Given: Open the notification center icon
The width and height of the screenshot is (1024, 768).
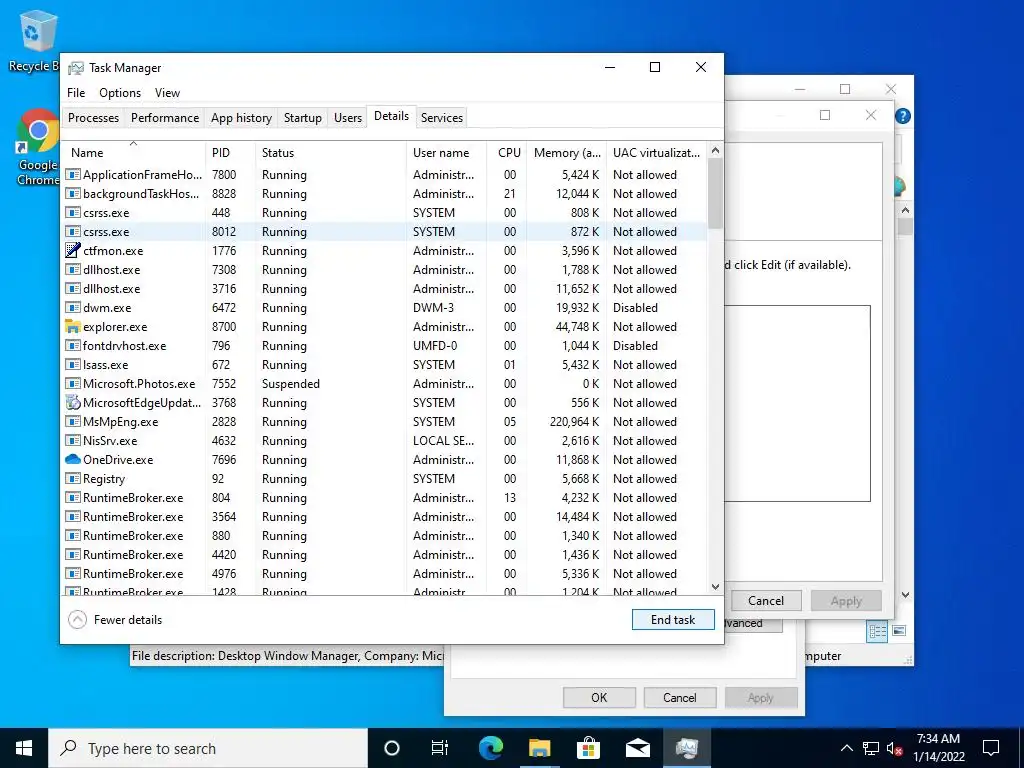Looking at the screenshot, I should coord(991,748).
